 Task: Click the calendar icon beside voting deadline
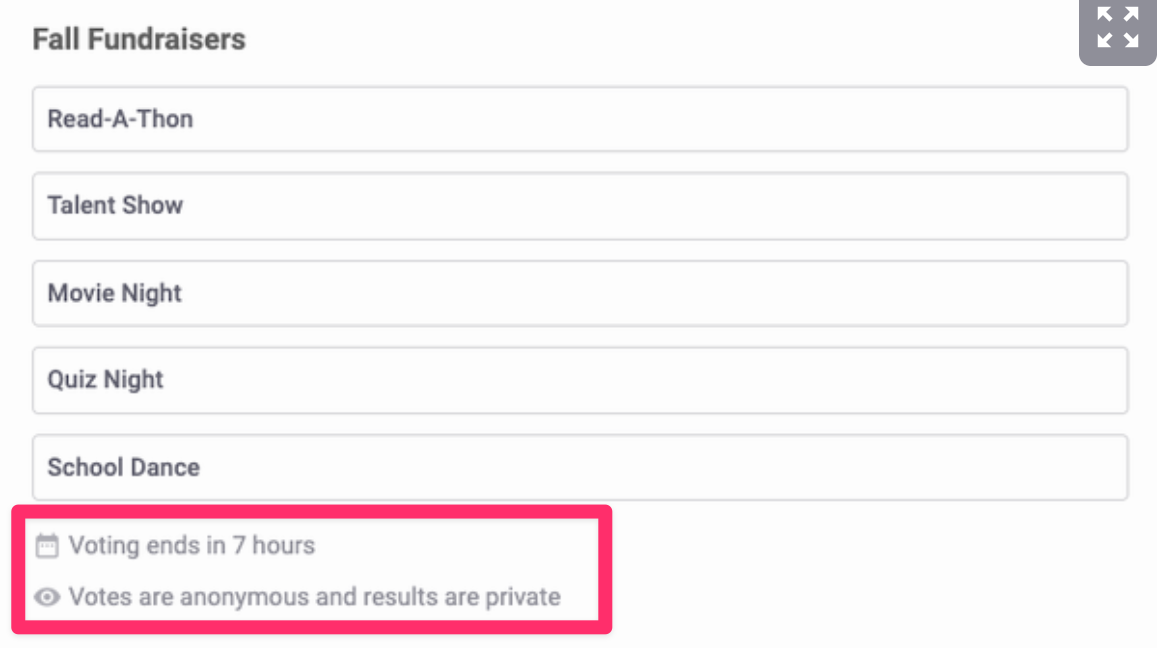point(47,546)
